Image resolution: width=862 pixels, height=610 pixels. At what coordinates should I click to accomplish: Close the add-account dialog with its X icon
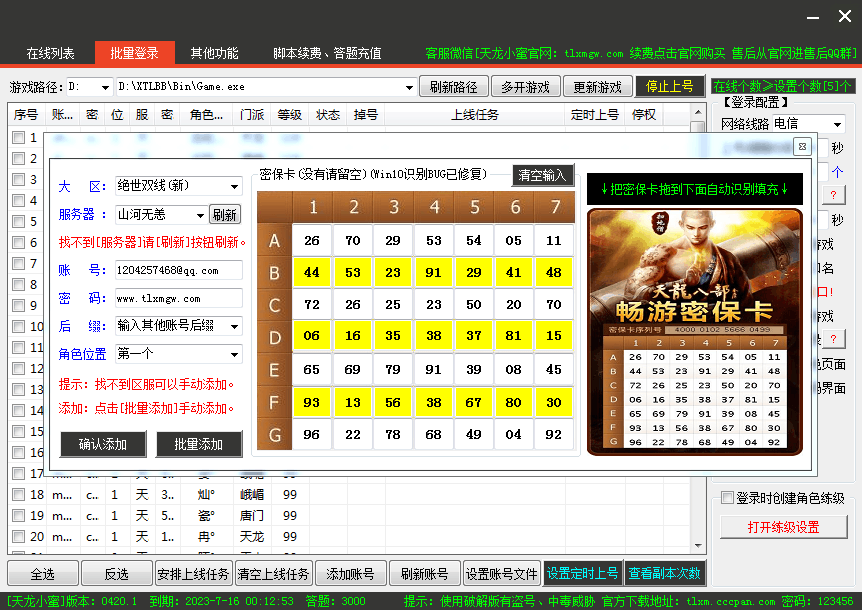(x=802, y=147)
